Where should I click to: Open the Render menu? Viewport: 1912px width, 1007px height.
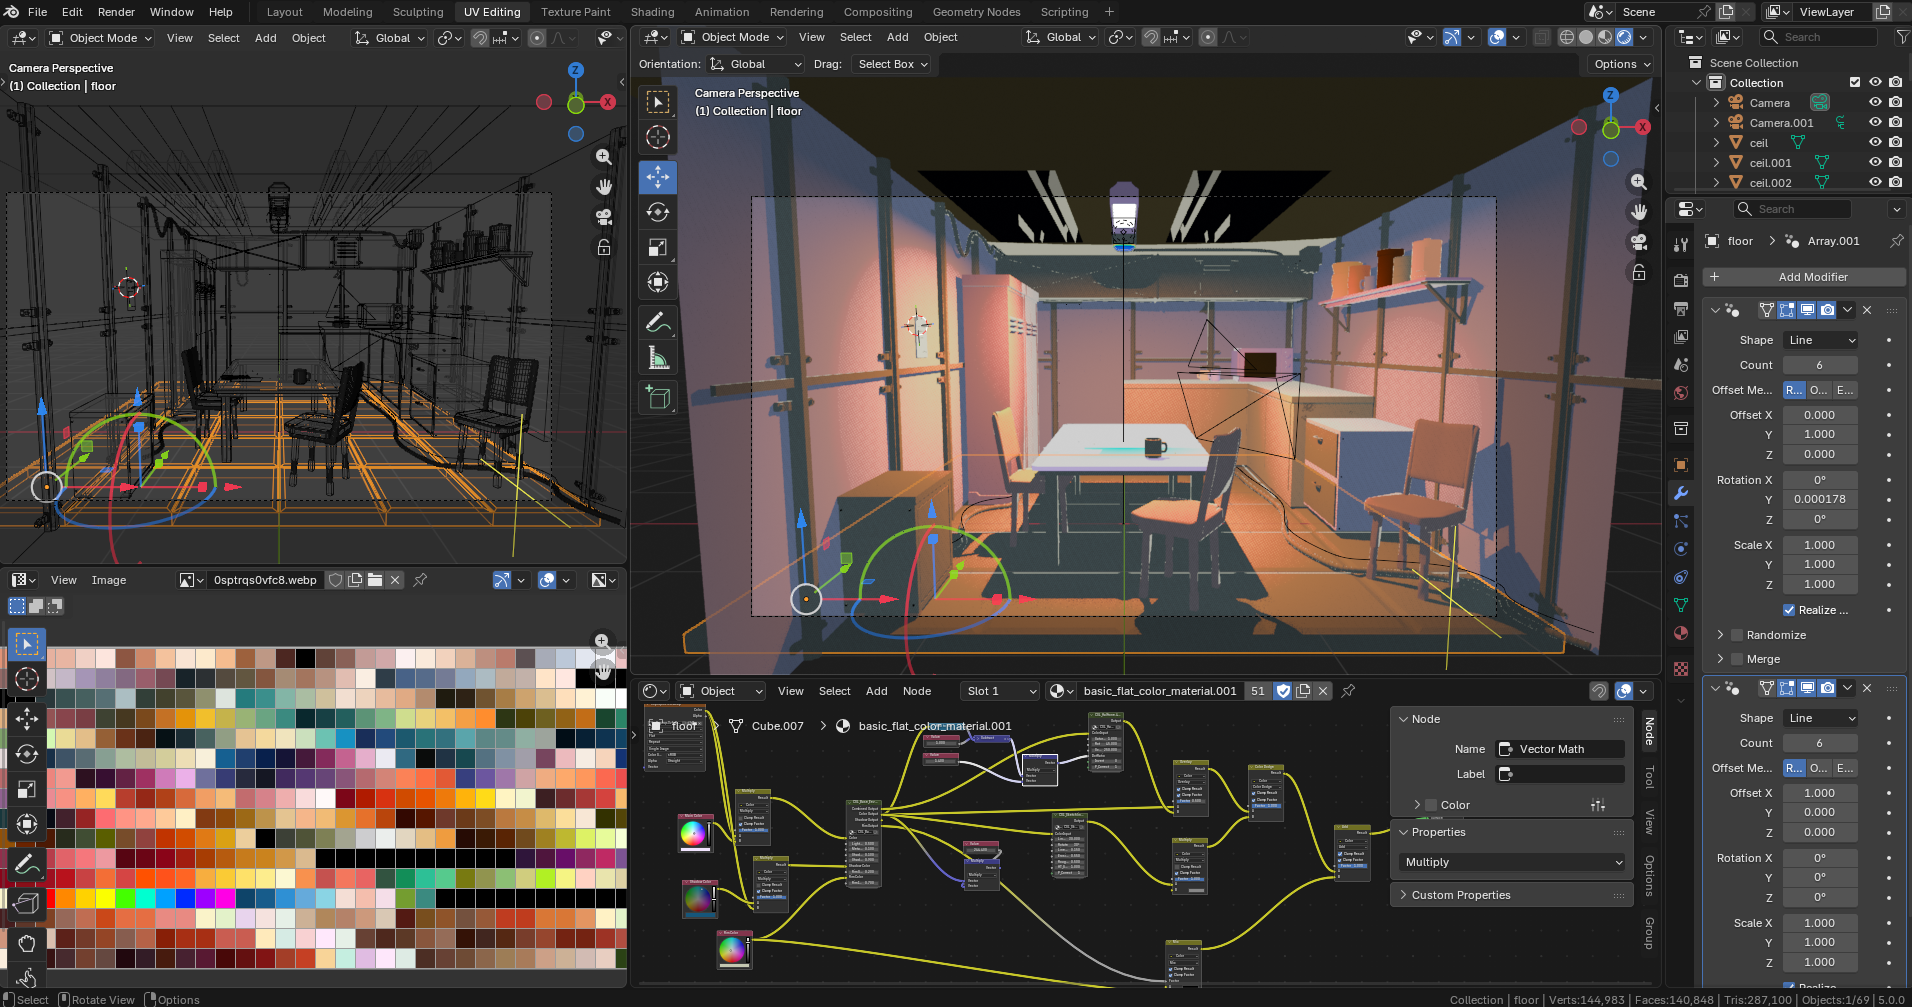tap(116, 12)
